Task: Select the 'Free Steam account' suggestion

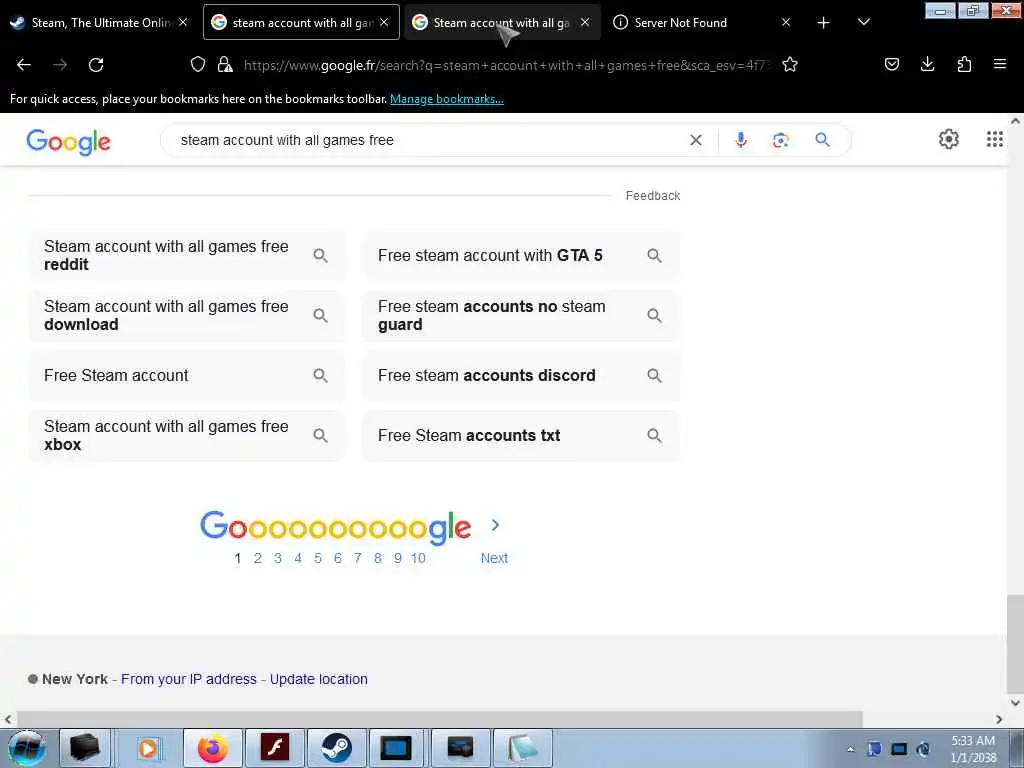Action: point(186,376)
